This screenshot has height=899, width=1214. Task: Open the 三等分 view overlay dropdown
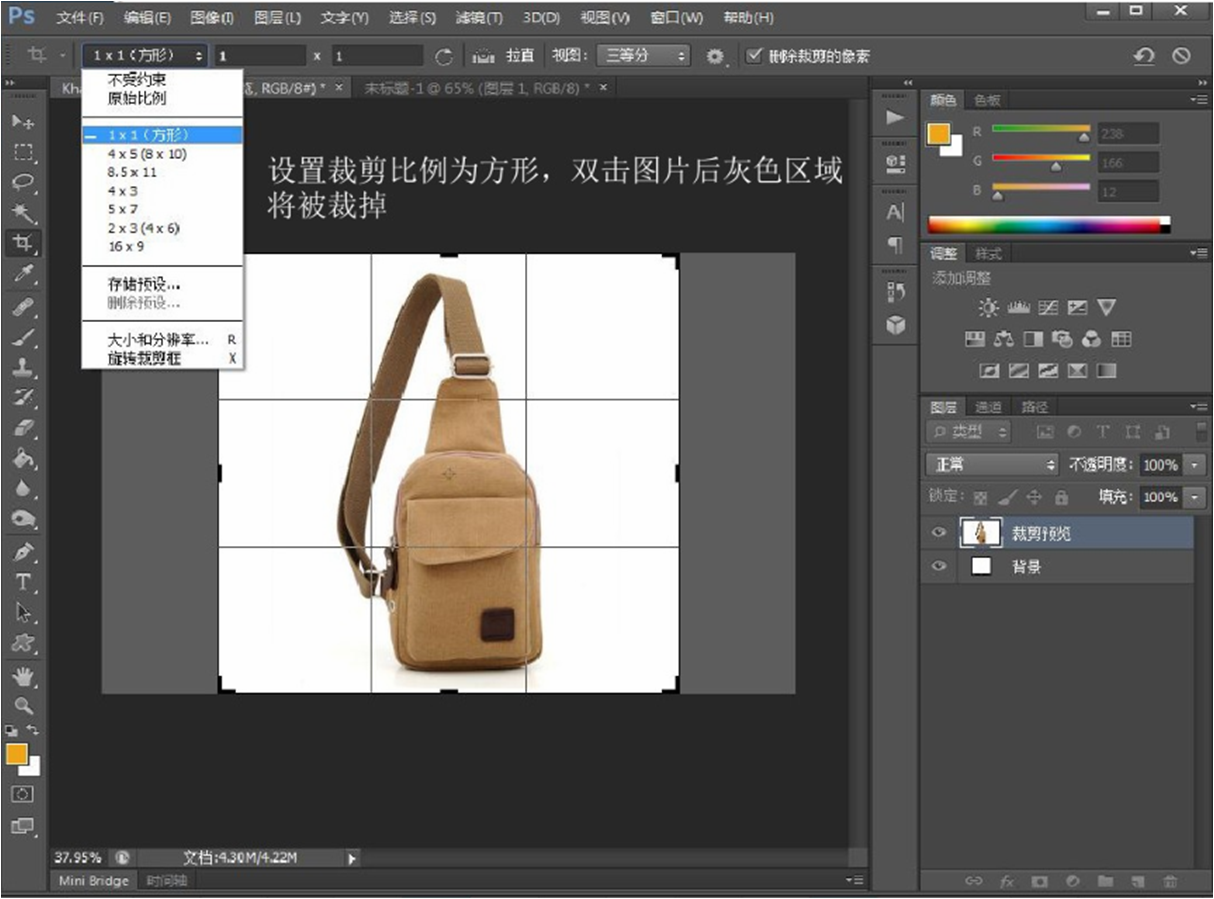pos(643,56)
